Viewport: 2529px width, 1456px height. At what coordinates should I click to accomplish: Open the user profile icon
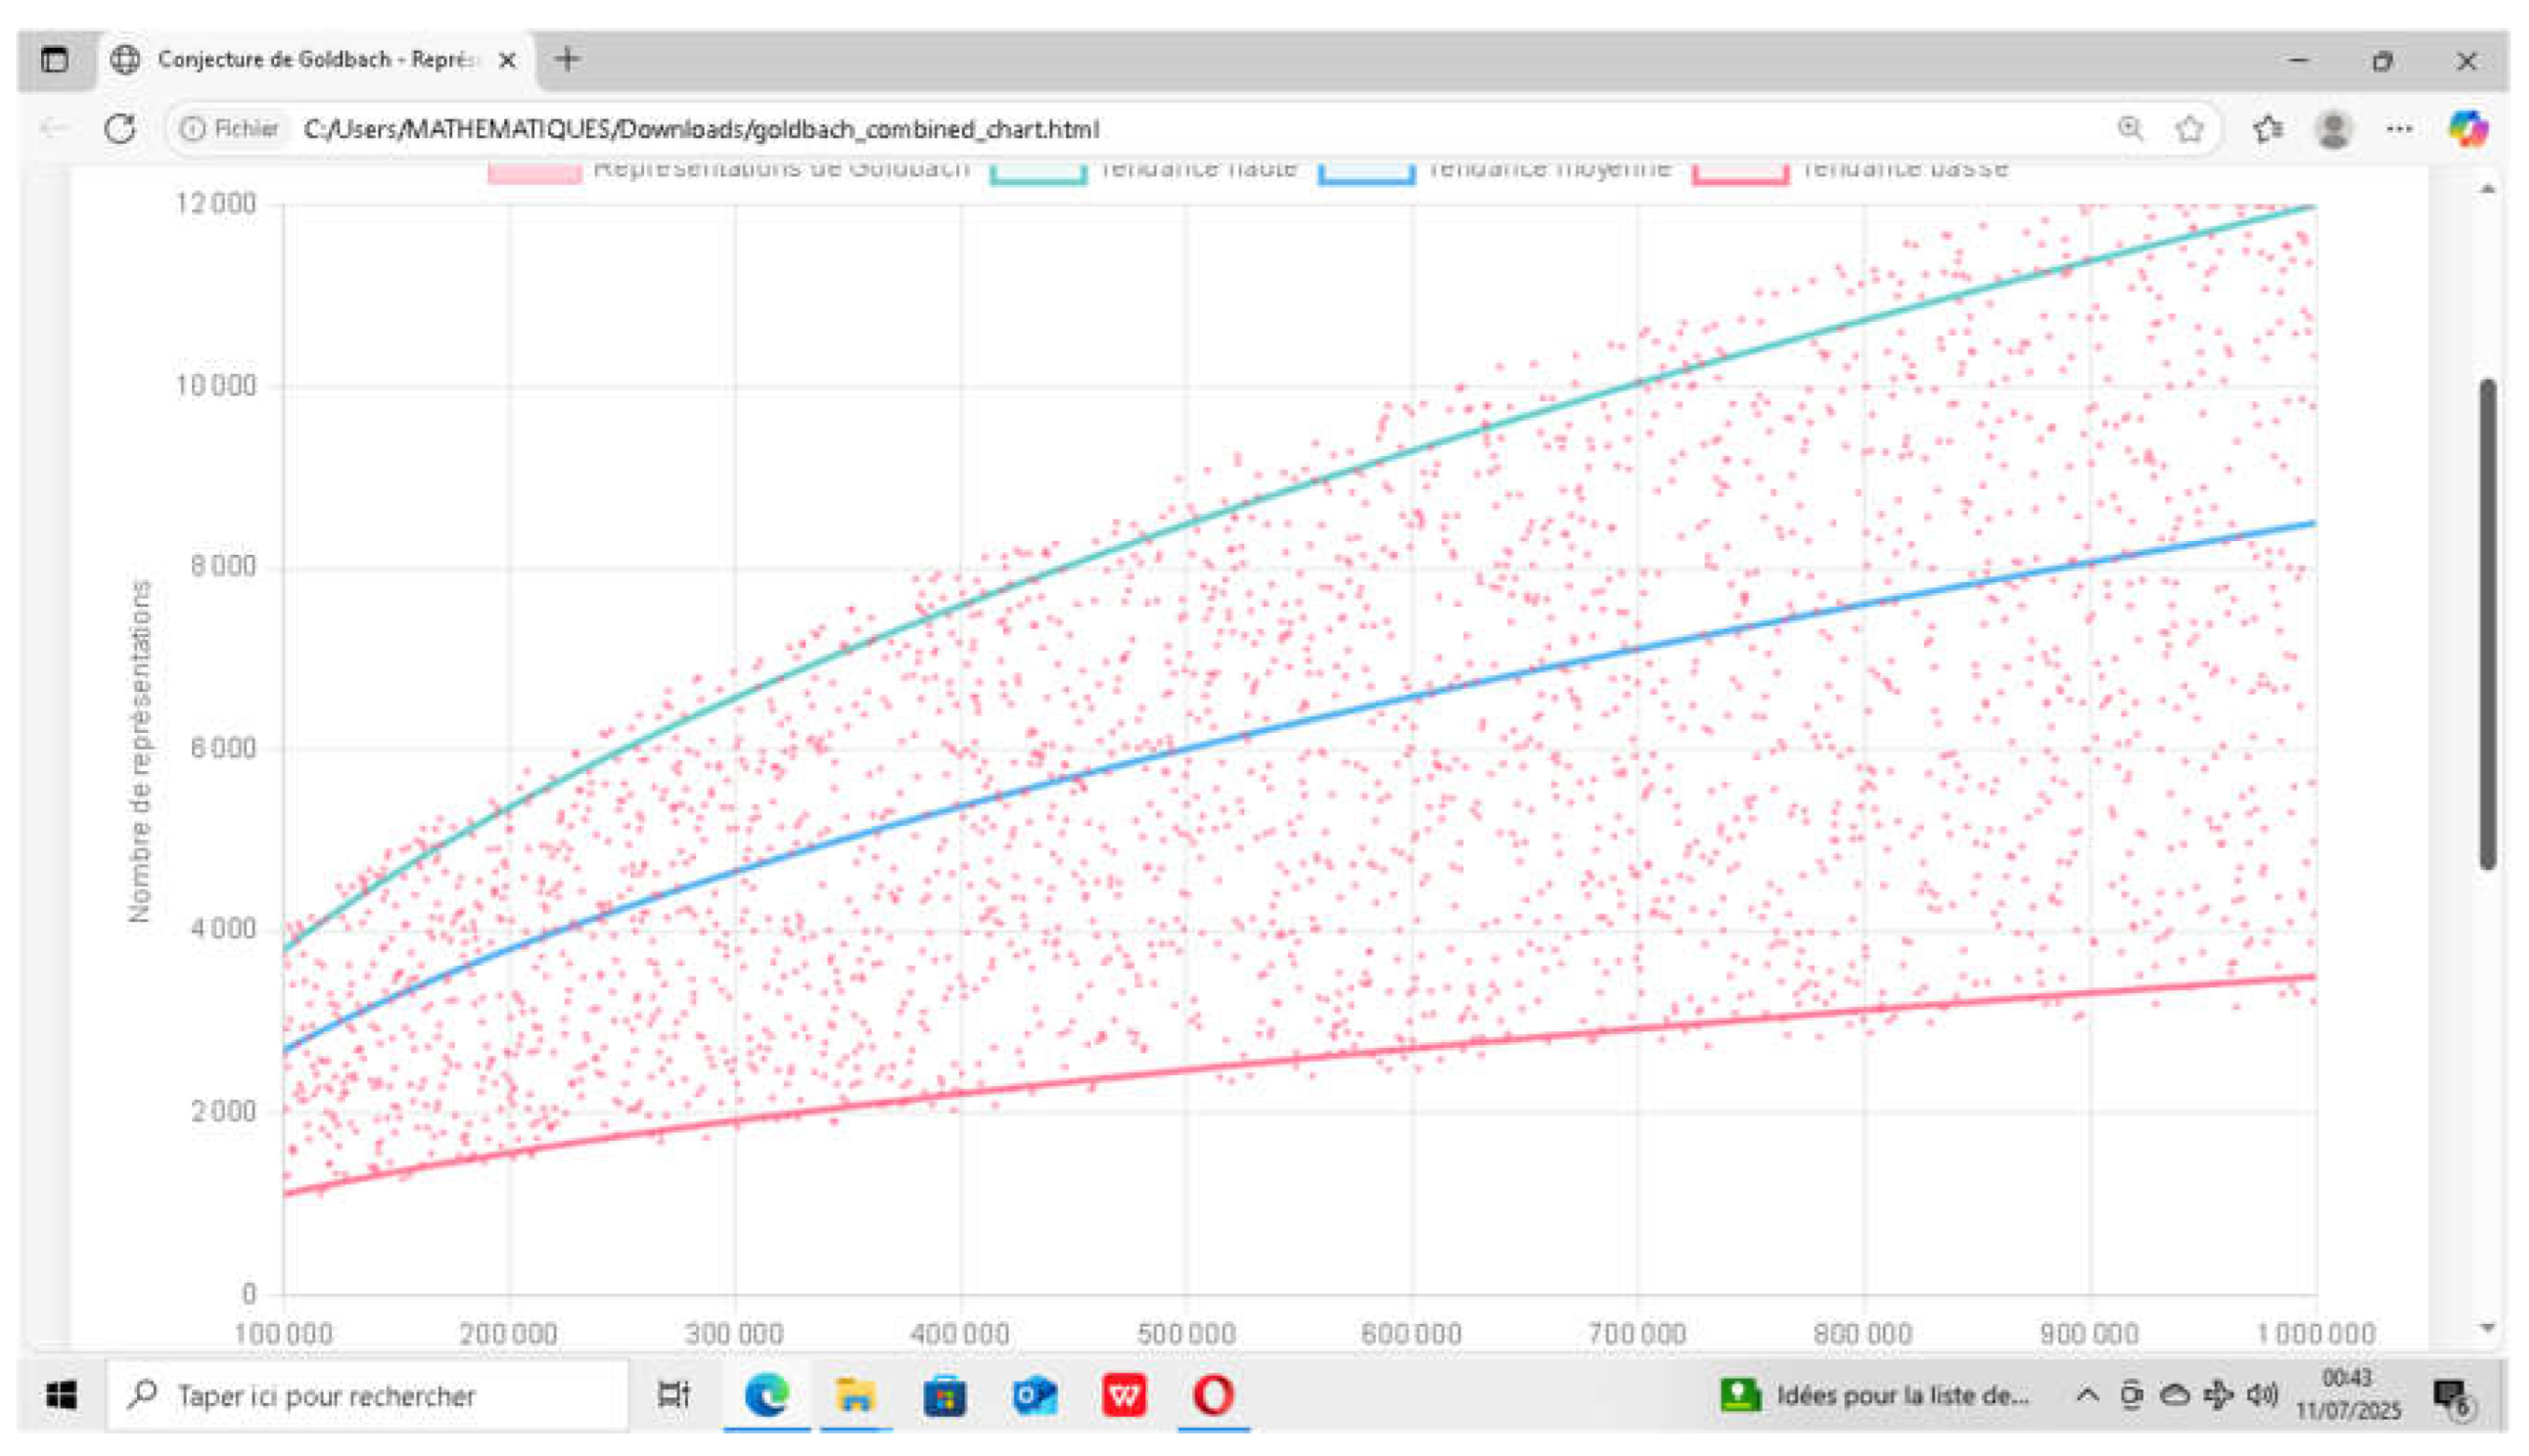click(2333, 129)
